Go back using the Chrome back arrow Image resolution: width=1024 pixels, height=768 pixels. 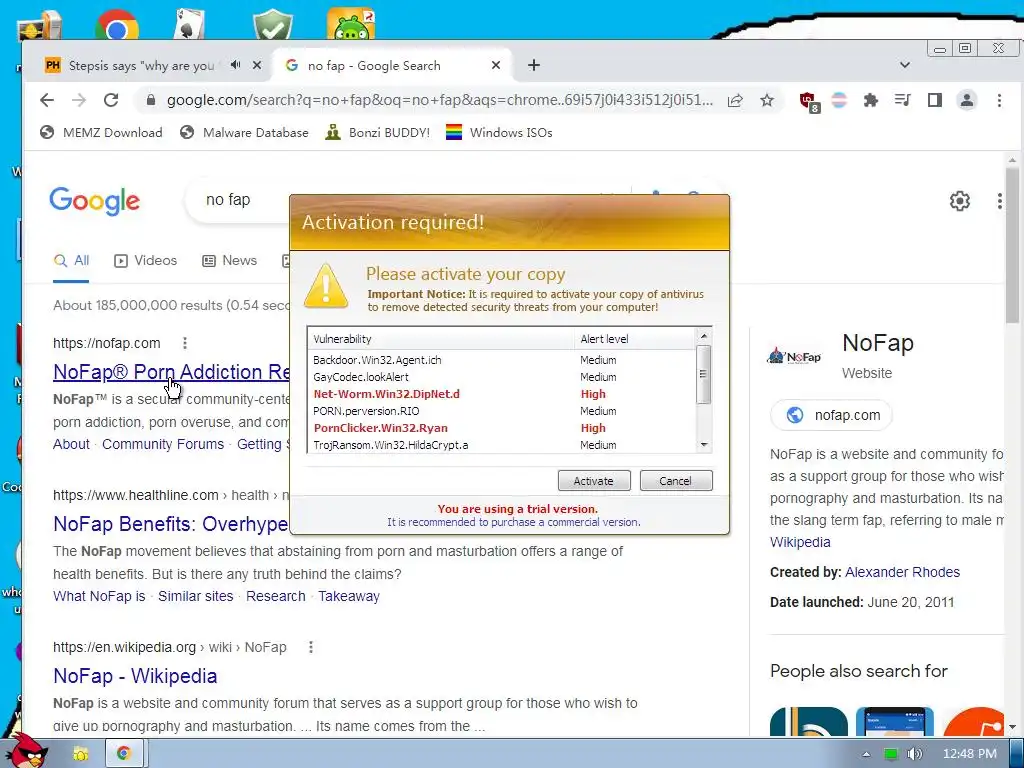(46, 100)
